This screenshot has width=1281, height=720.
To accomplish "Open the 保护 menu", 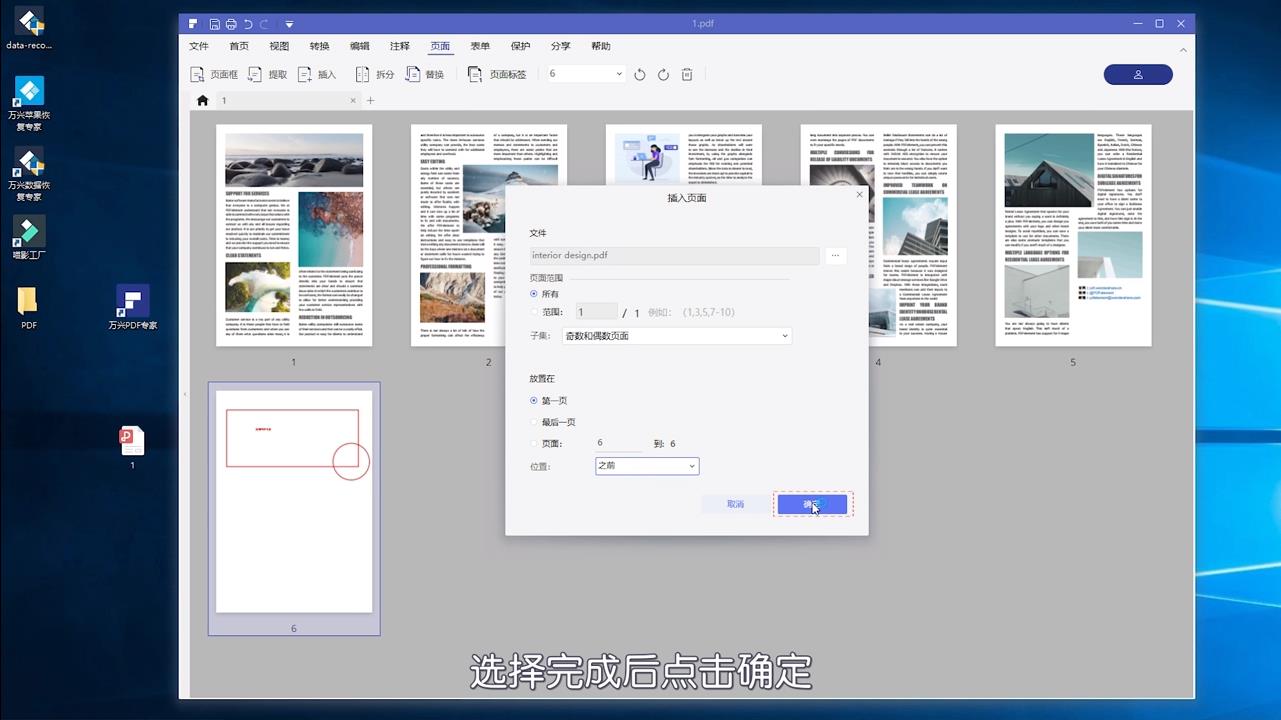I will [520, 45].
